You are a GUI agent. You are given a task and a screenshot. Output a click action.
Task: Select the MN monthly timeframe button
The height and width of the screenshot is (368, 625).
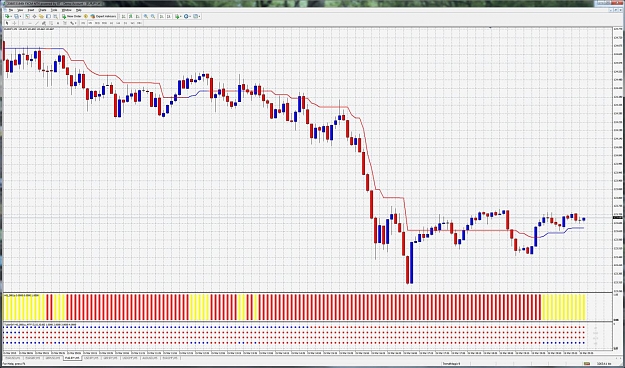(x=139, y=23)
